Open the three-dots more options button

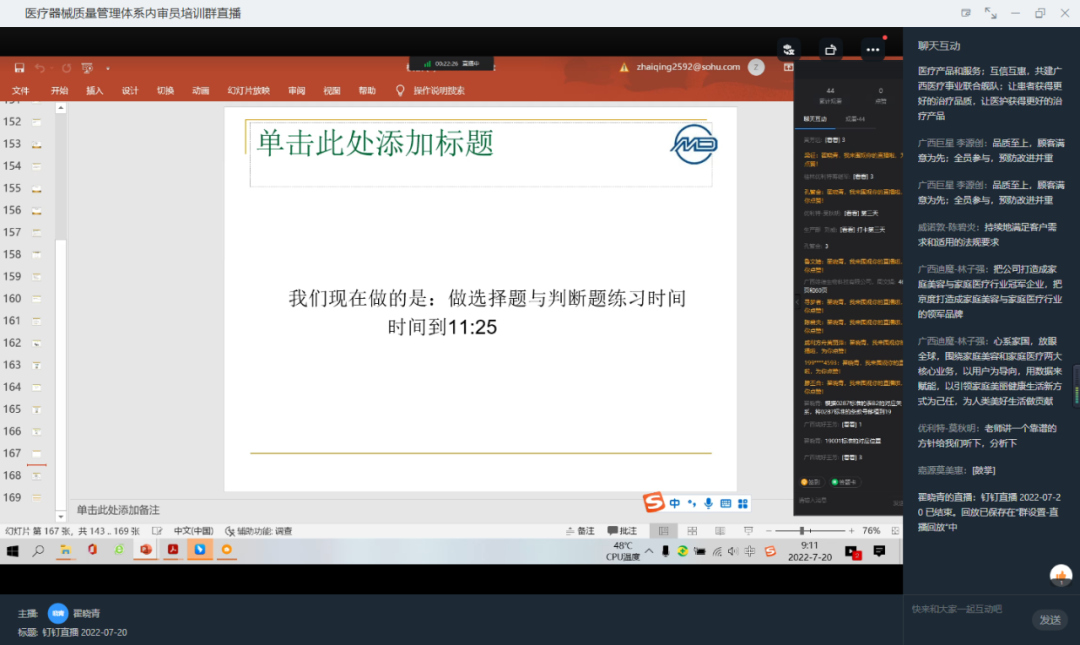pyautogui.click(x=873, y=50)
